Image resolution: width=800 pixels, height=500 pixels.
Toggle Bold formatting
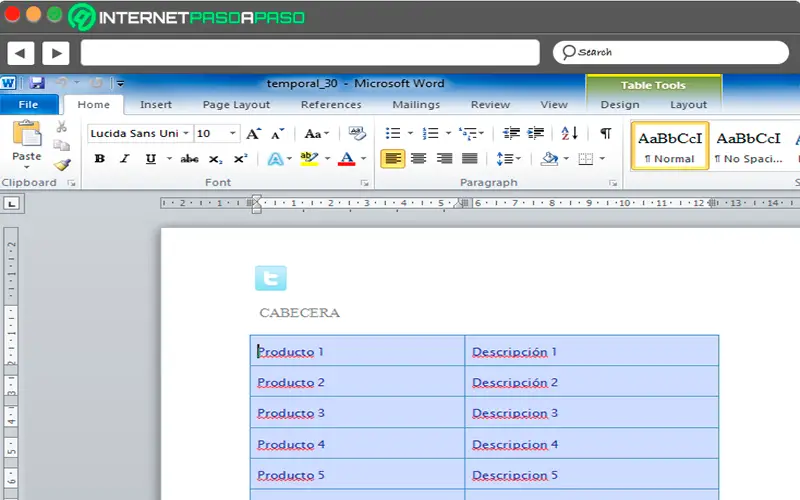tap(99, 159)
